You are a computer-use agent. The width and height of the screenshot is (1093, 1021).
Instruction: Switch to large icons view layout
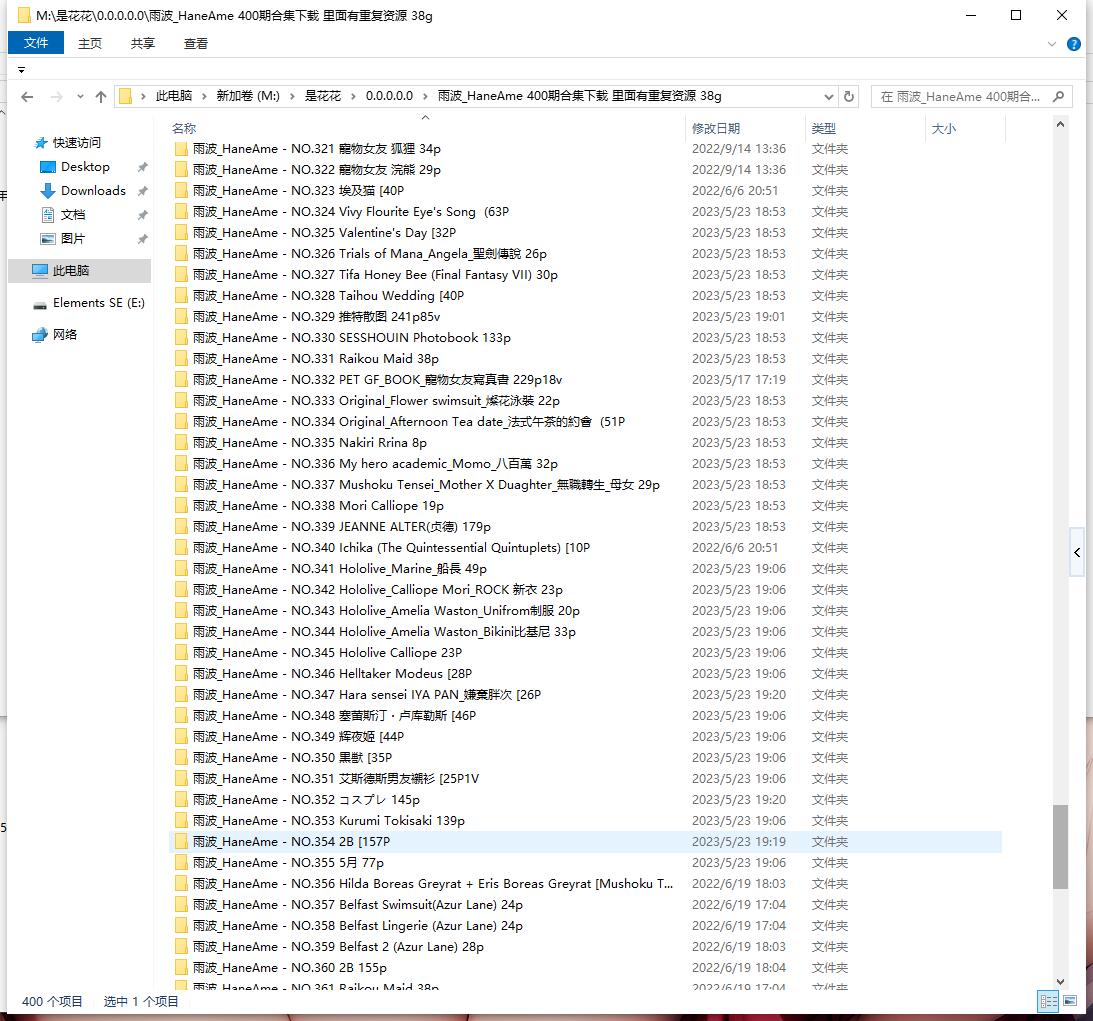click(x=1070, y=1001)
